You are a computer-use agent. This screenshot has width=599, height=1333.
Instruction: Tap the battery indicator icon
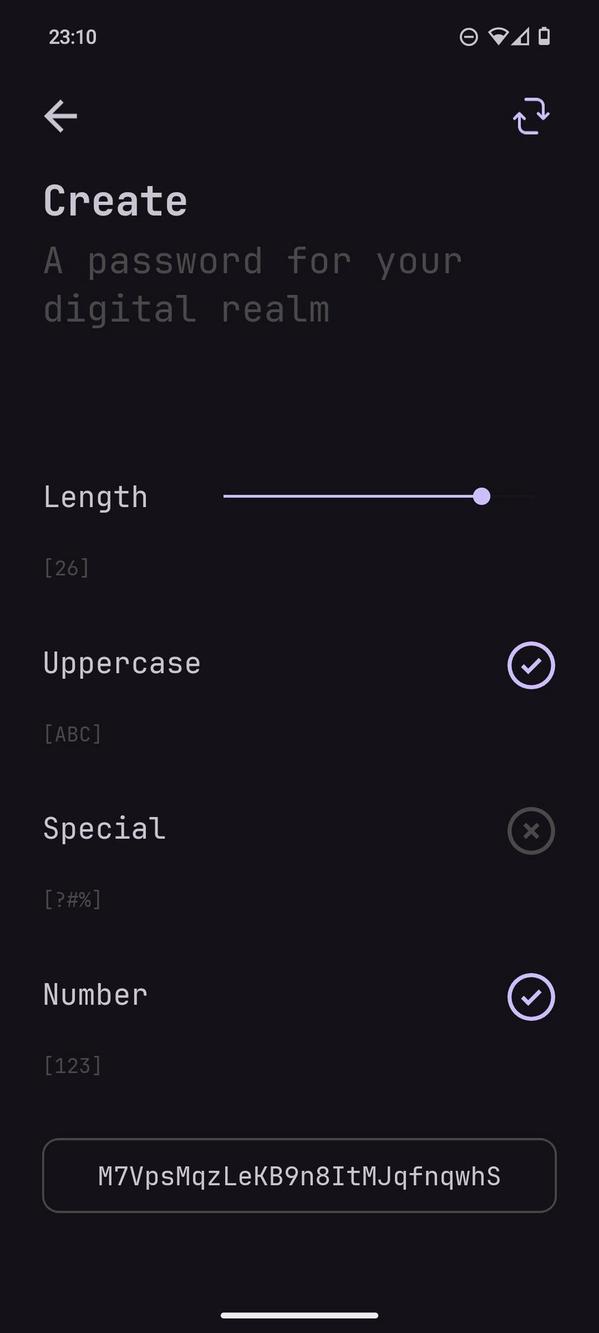[544, 37]
